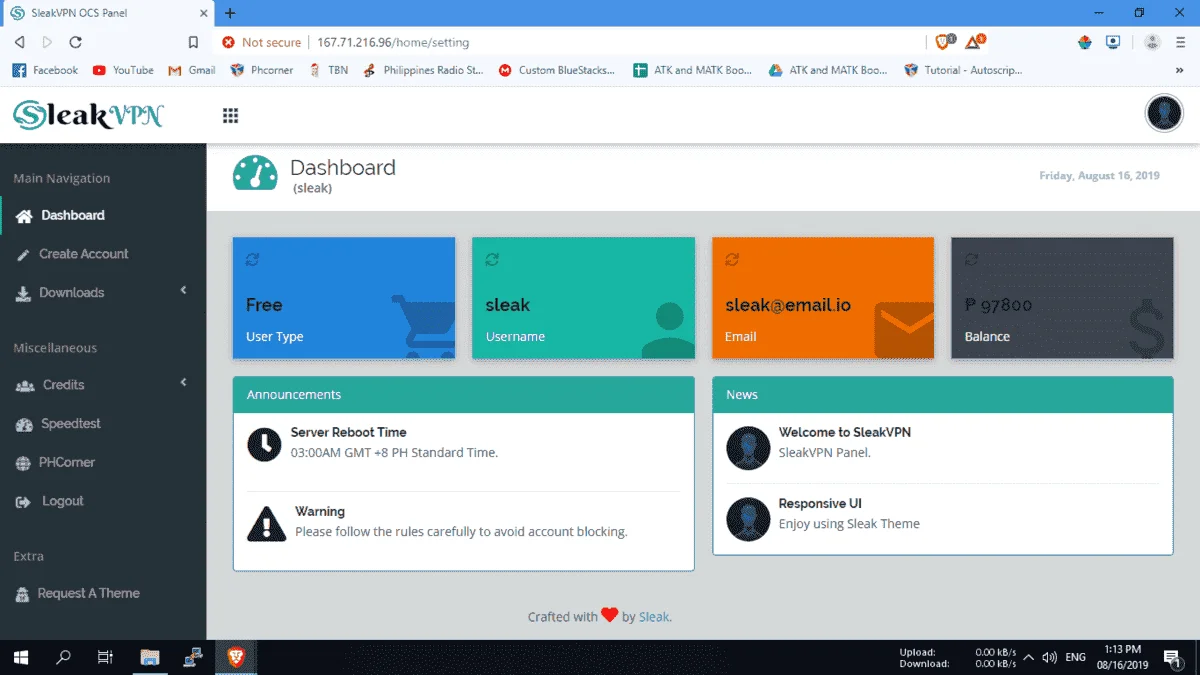Click the PHCorner globe icon
Viewport: 1200px width, 675px height.
point(24,464)
